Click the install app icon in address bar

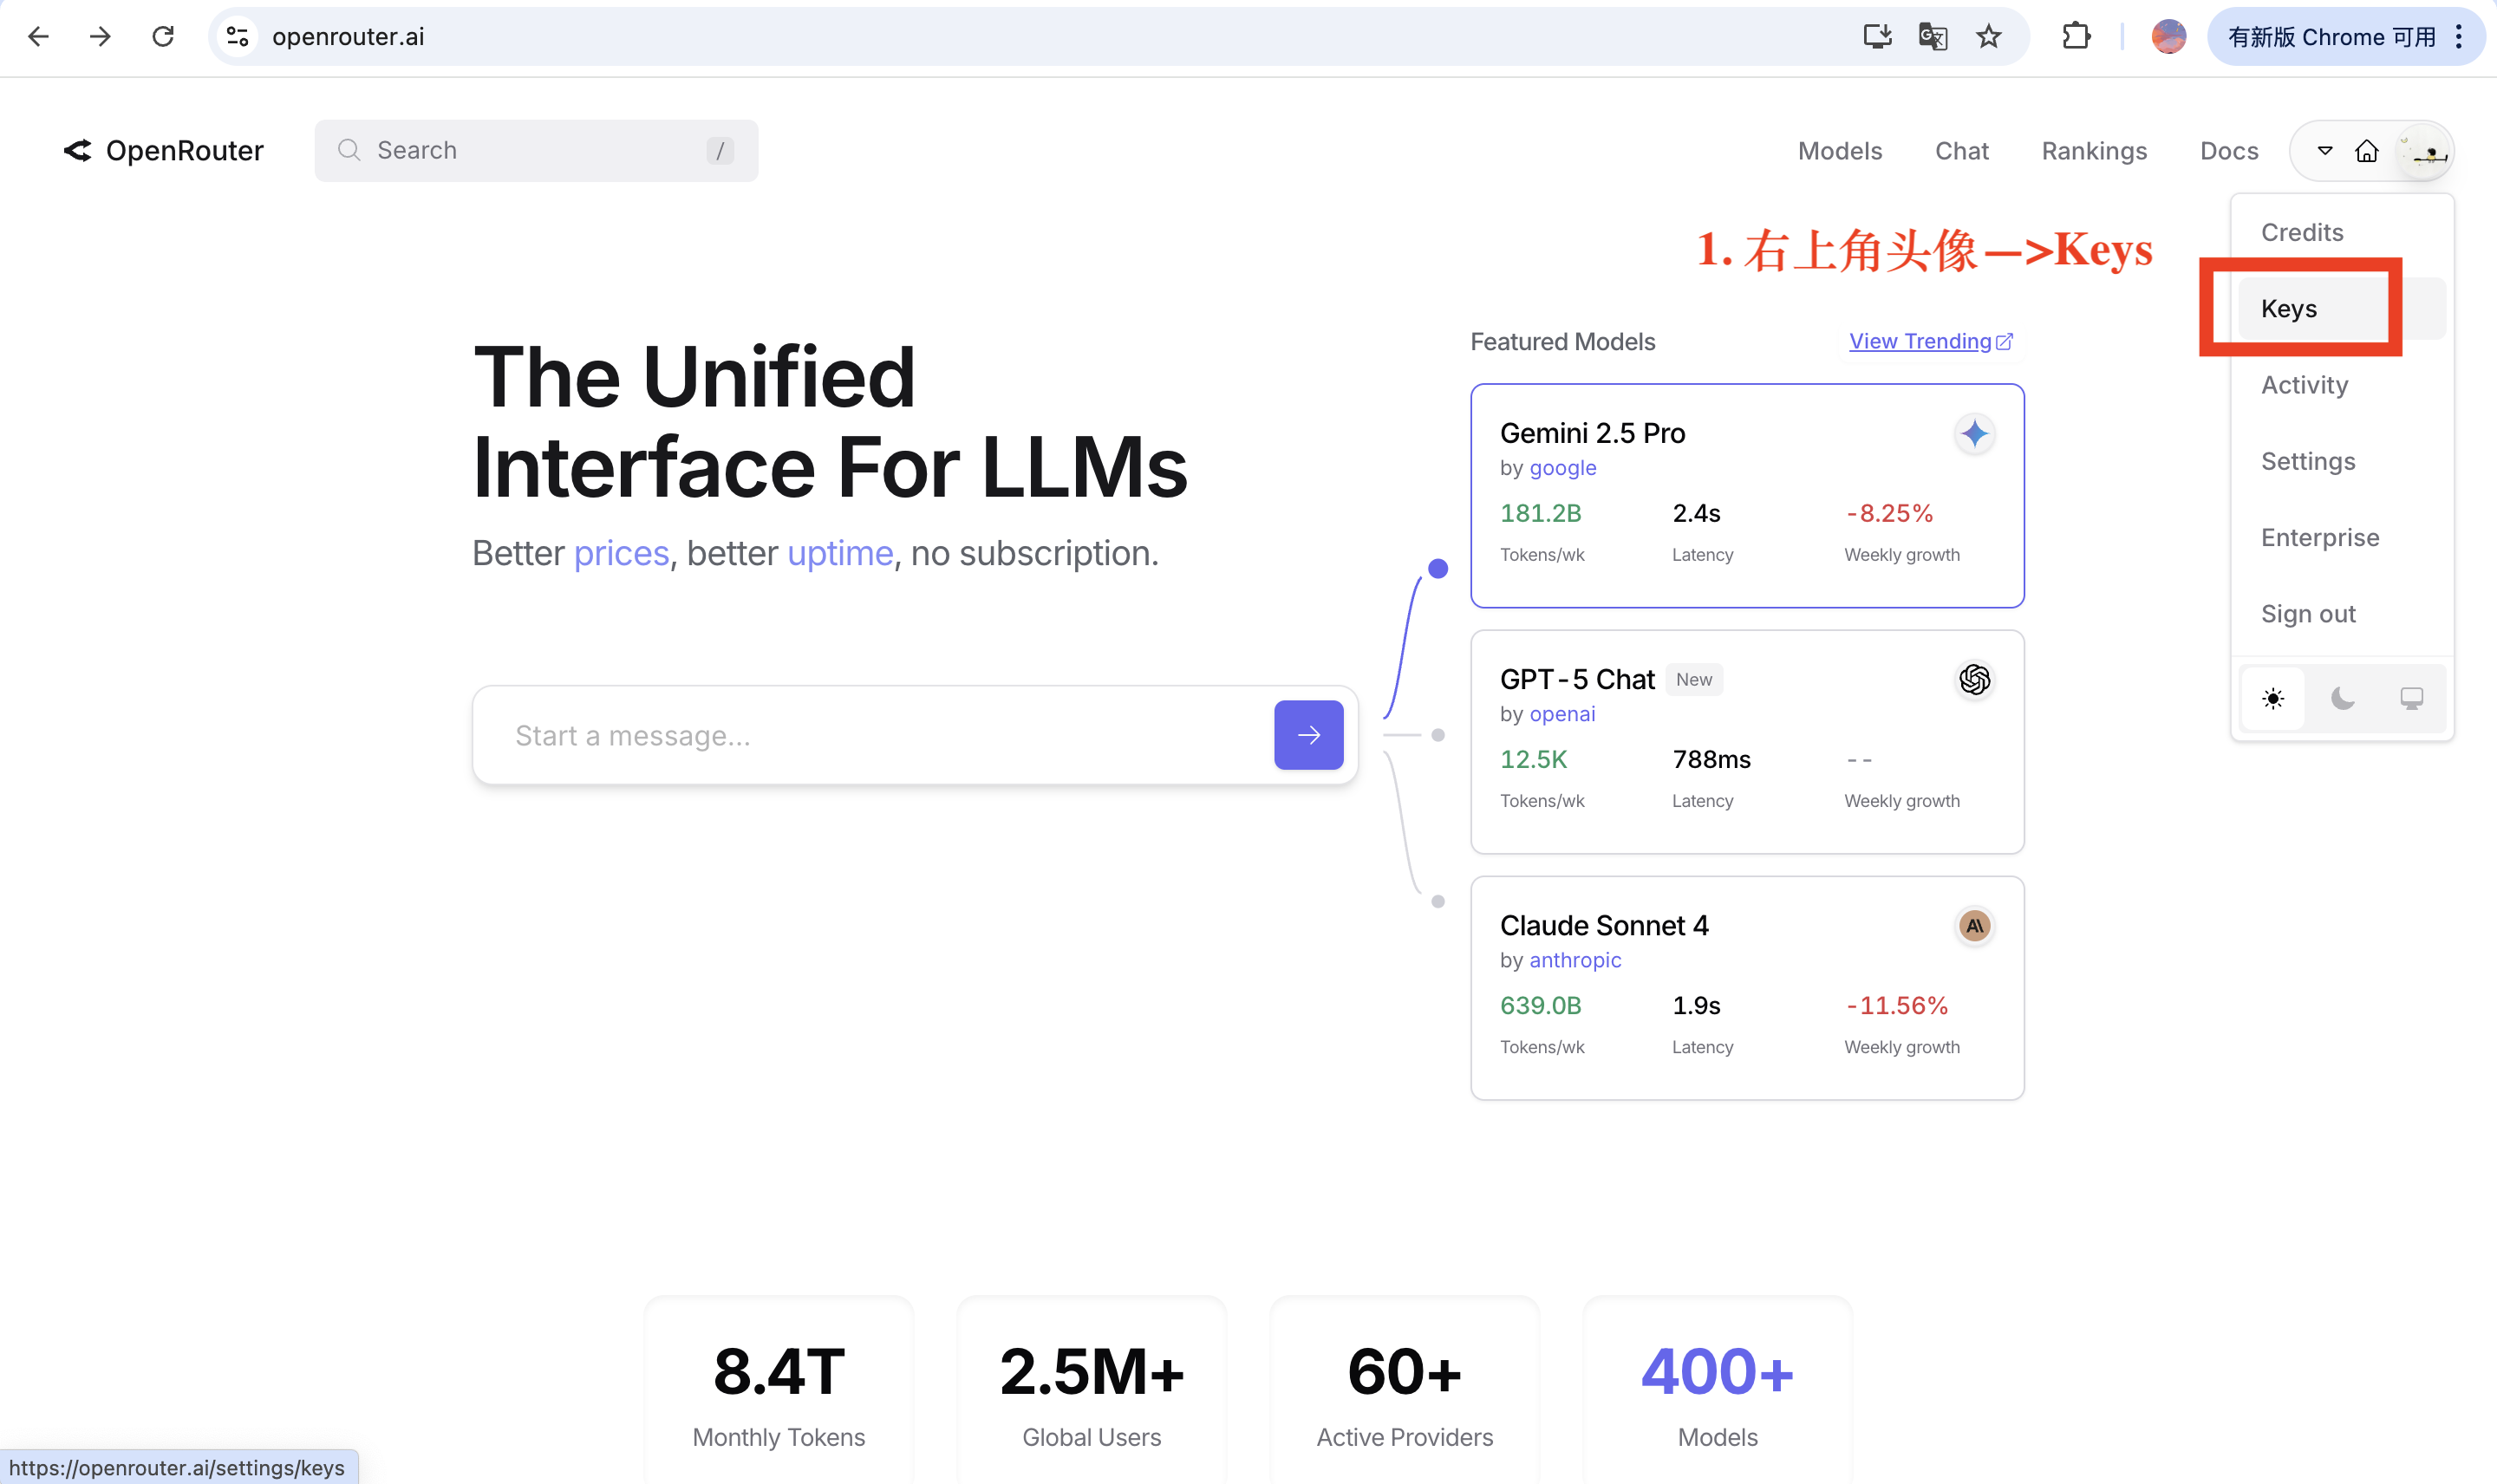(x=1876, y=37)
